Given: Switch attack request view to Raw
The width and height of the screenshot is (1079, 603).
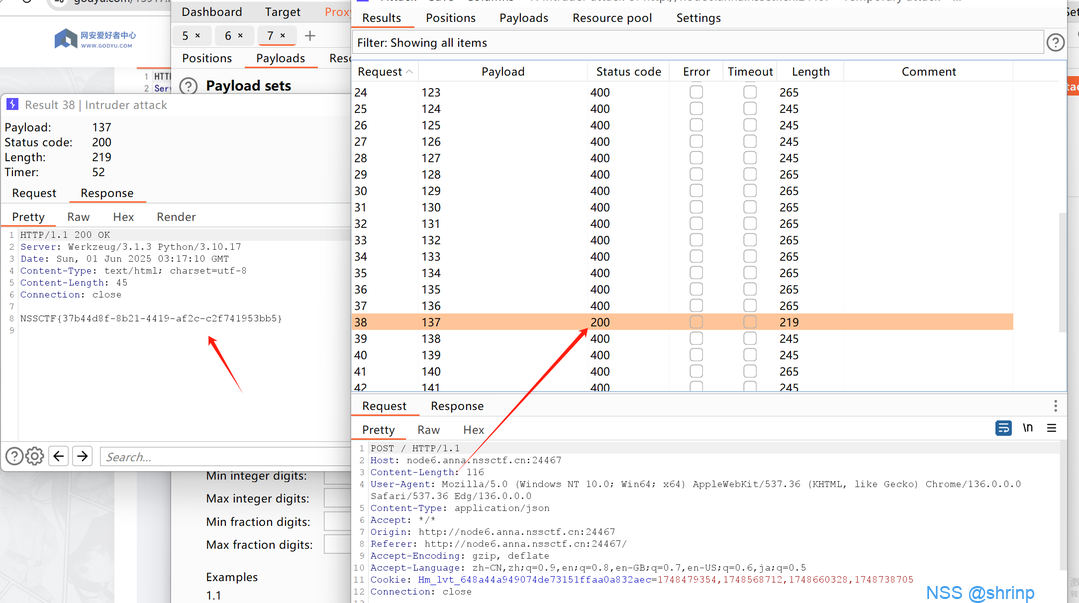Looking at the screenshot, I should click(428, 430).
